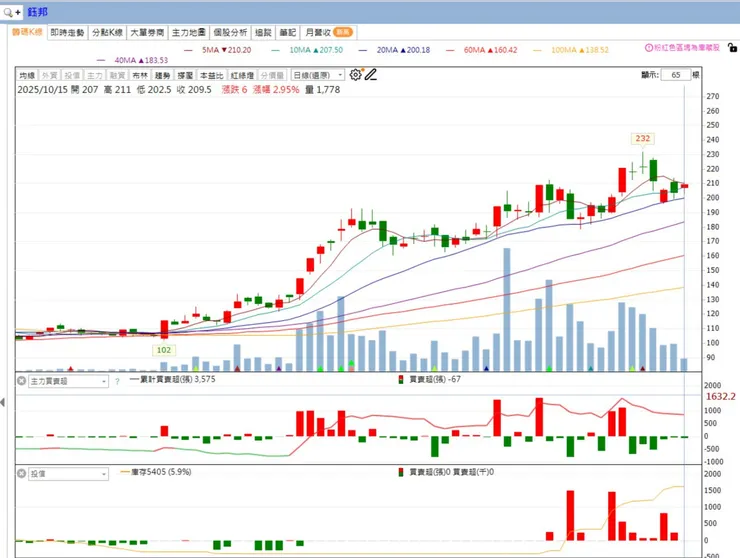Open chart settings gear icon
The height and width of the screenshot is (558, 740).
pyautogui.click(x=355, y=75)
